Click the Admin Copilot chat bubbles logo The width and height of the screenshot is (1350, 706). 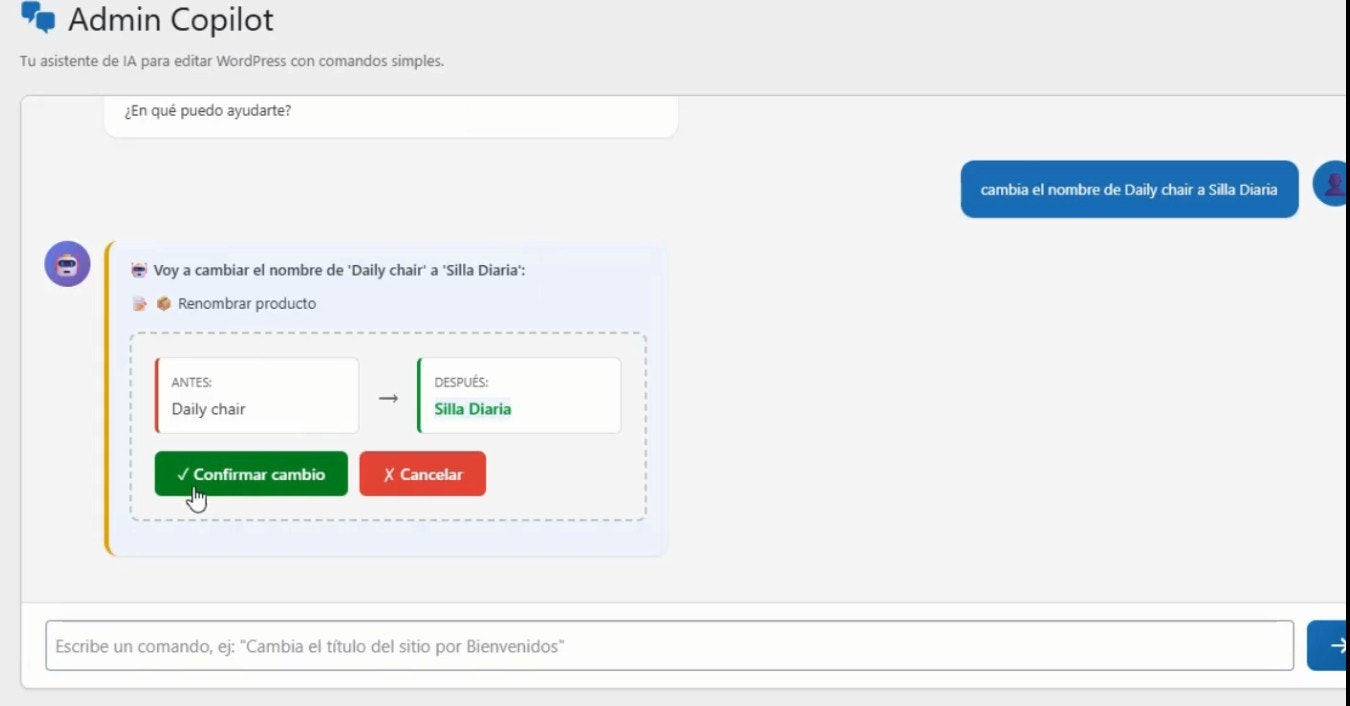(38, 18)
